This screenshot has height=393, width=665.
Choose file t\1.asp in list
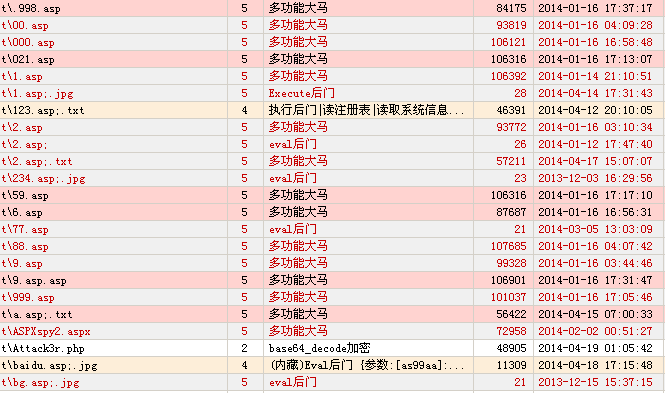point(22,76)
